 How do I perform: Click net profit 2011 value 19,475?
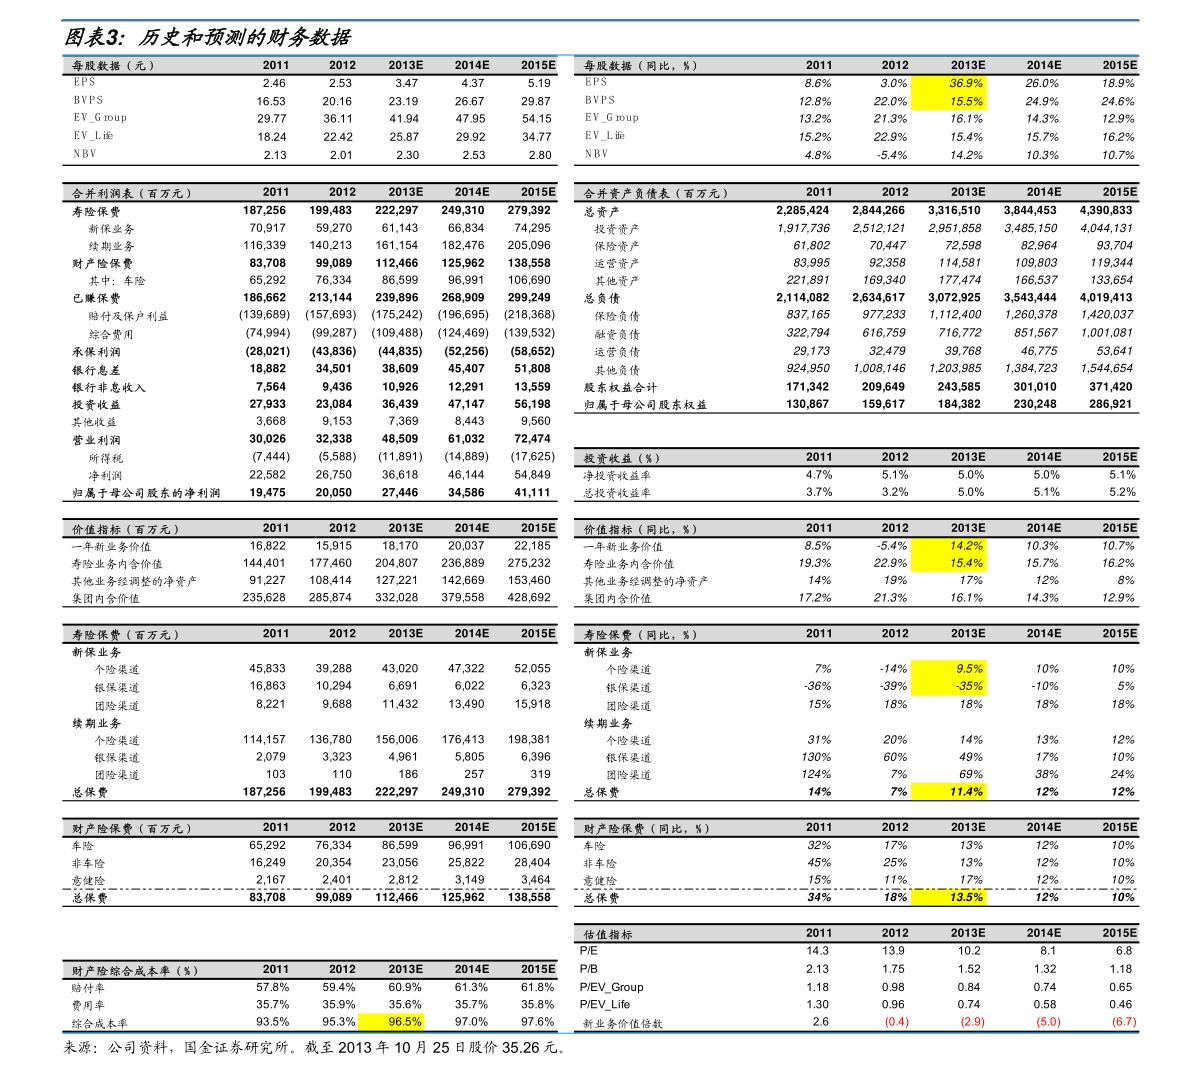coord(267,493)
